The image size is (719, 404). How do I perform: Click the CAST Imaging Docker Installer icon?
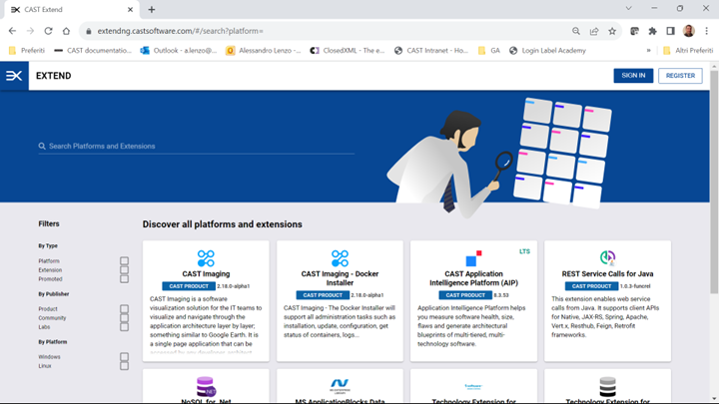pos(340,258)
